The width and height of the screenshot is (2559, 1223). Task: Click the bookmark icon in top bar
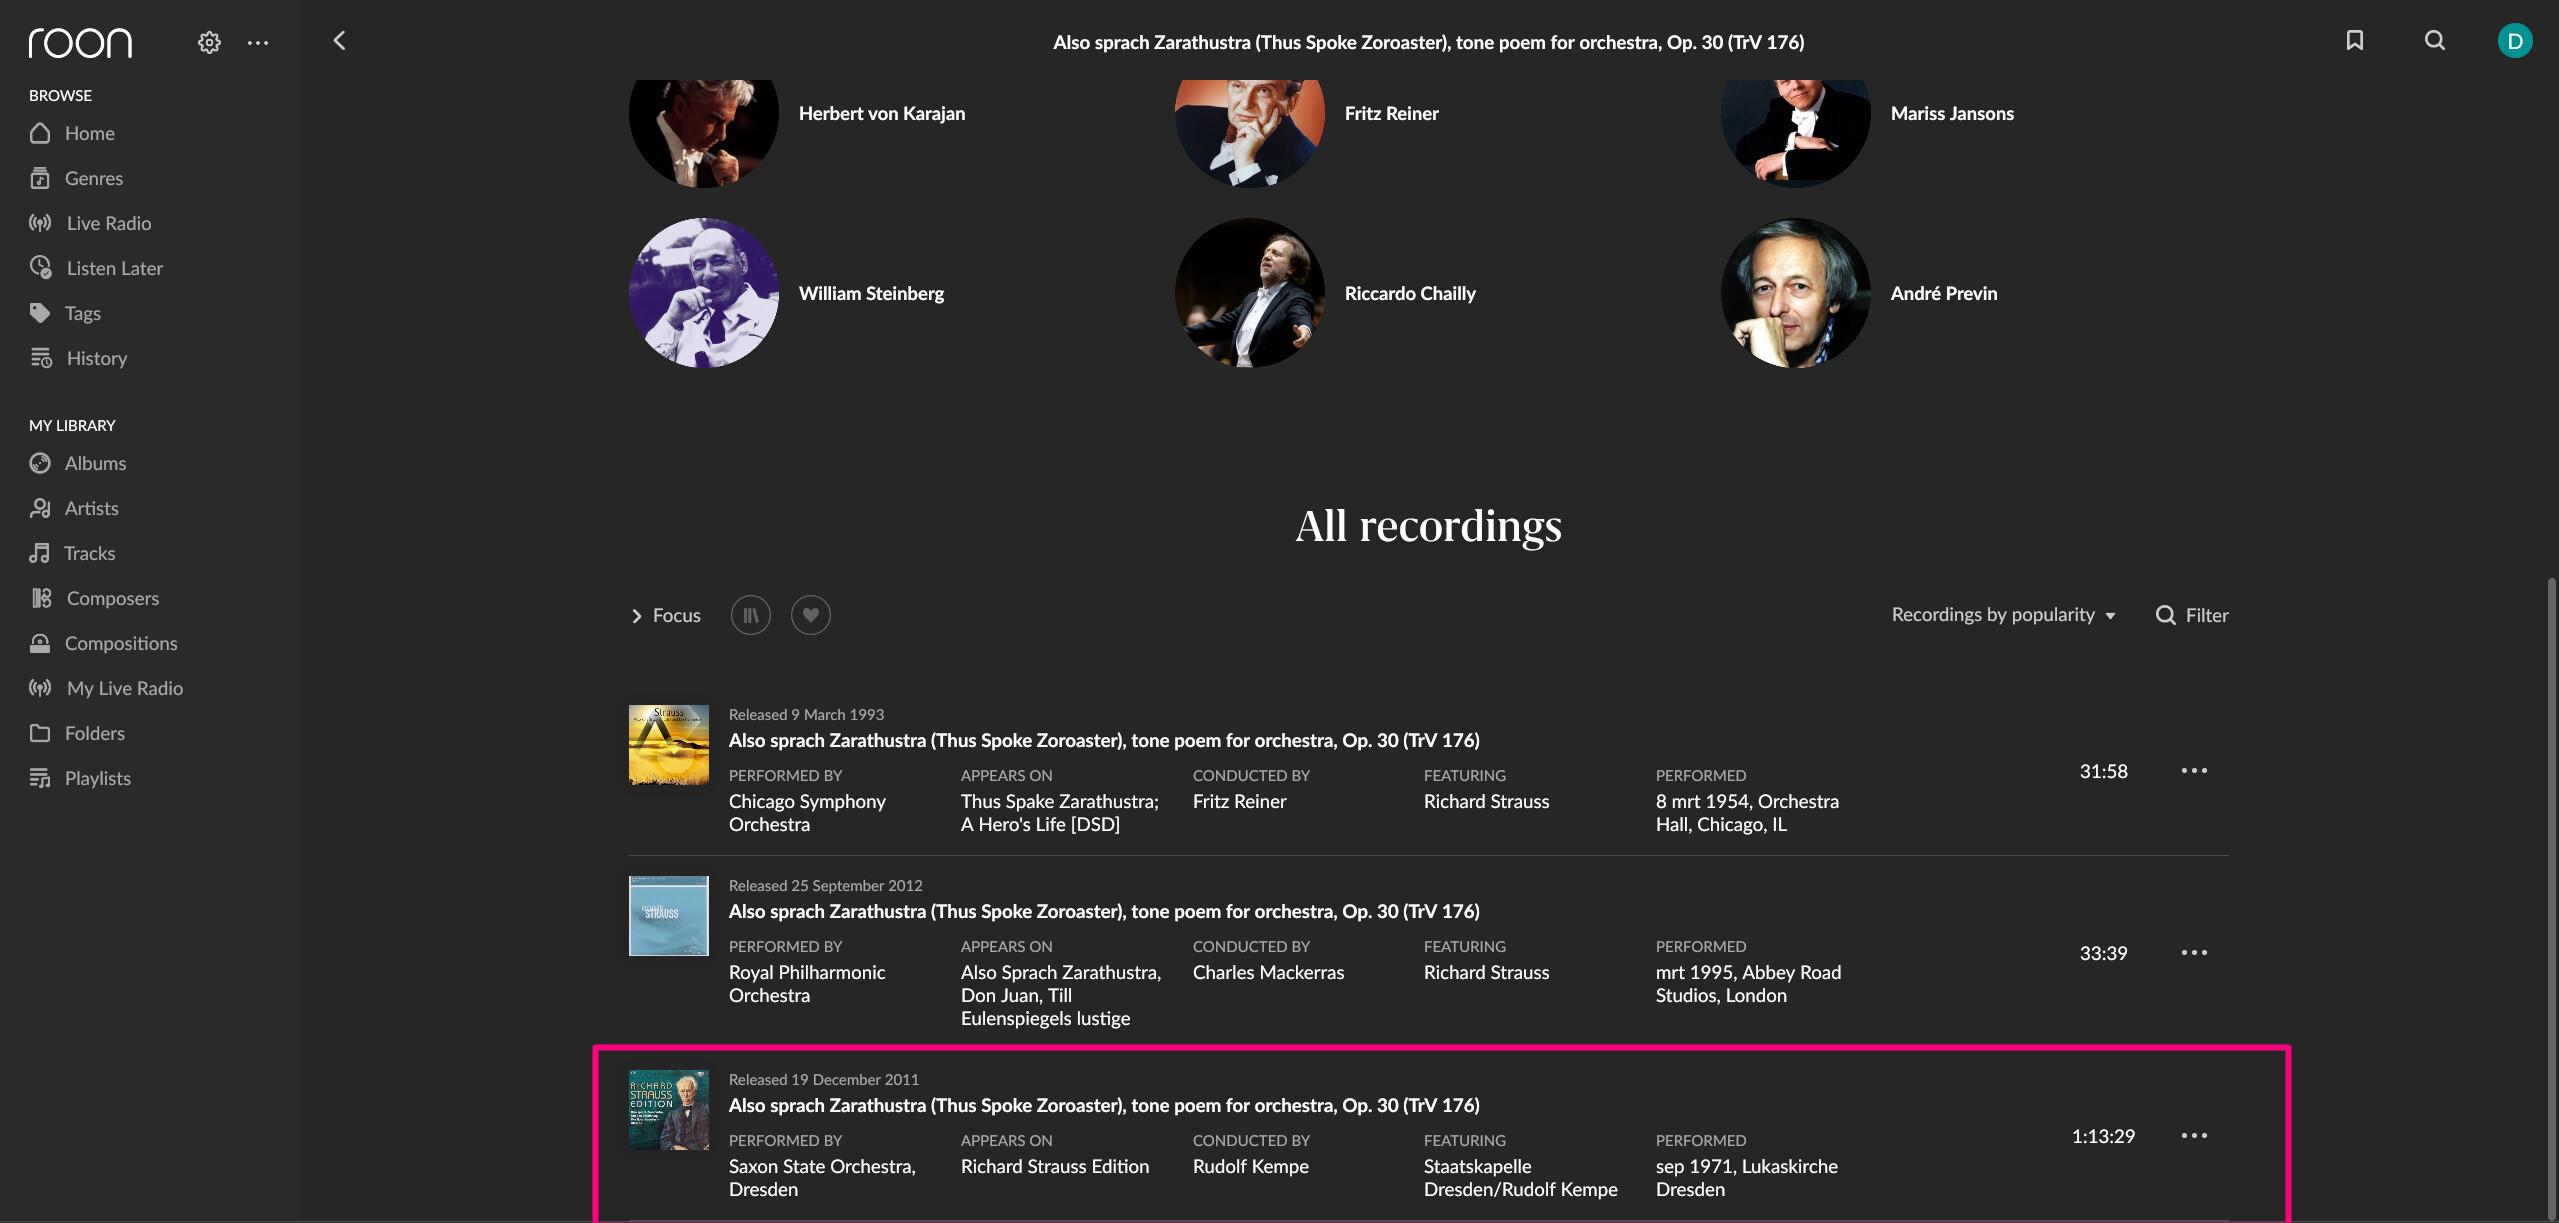point(2354,40)
